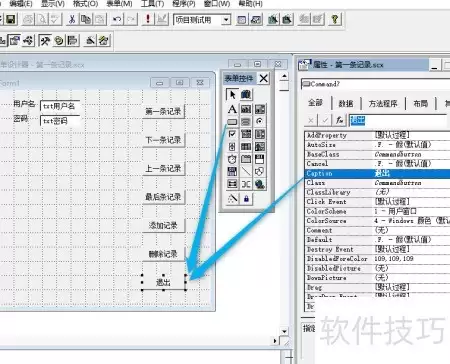Click the Copy icon in the toolbar
This screenshot has width=450, height=364.
point(86,20)
